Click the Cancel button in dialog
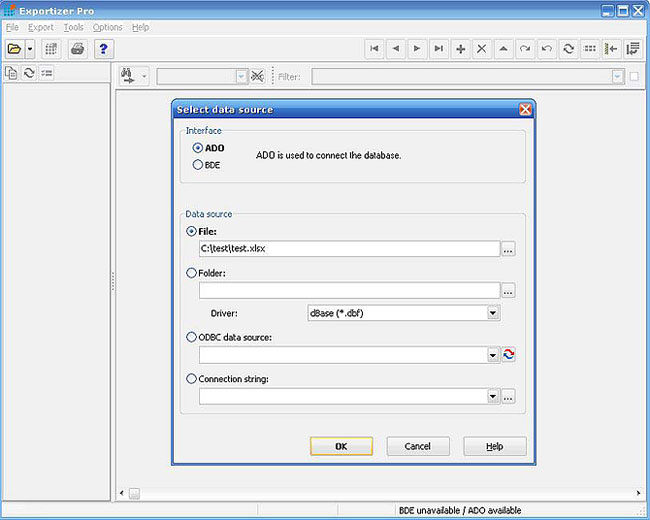This screenshot has width=650, height=520. tap(418, 446)
